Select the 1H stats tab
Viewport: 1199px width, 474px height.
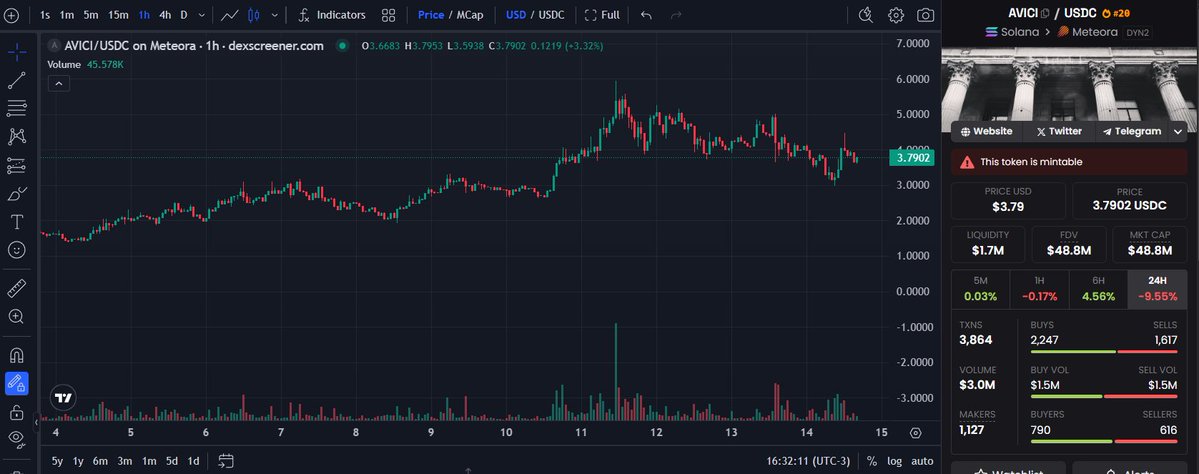(1039, 289)
